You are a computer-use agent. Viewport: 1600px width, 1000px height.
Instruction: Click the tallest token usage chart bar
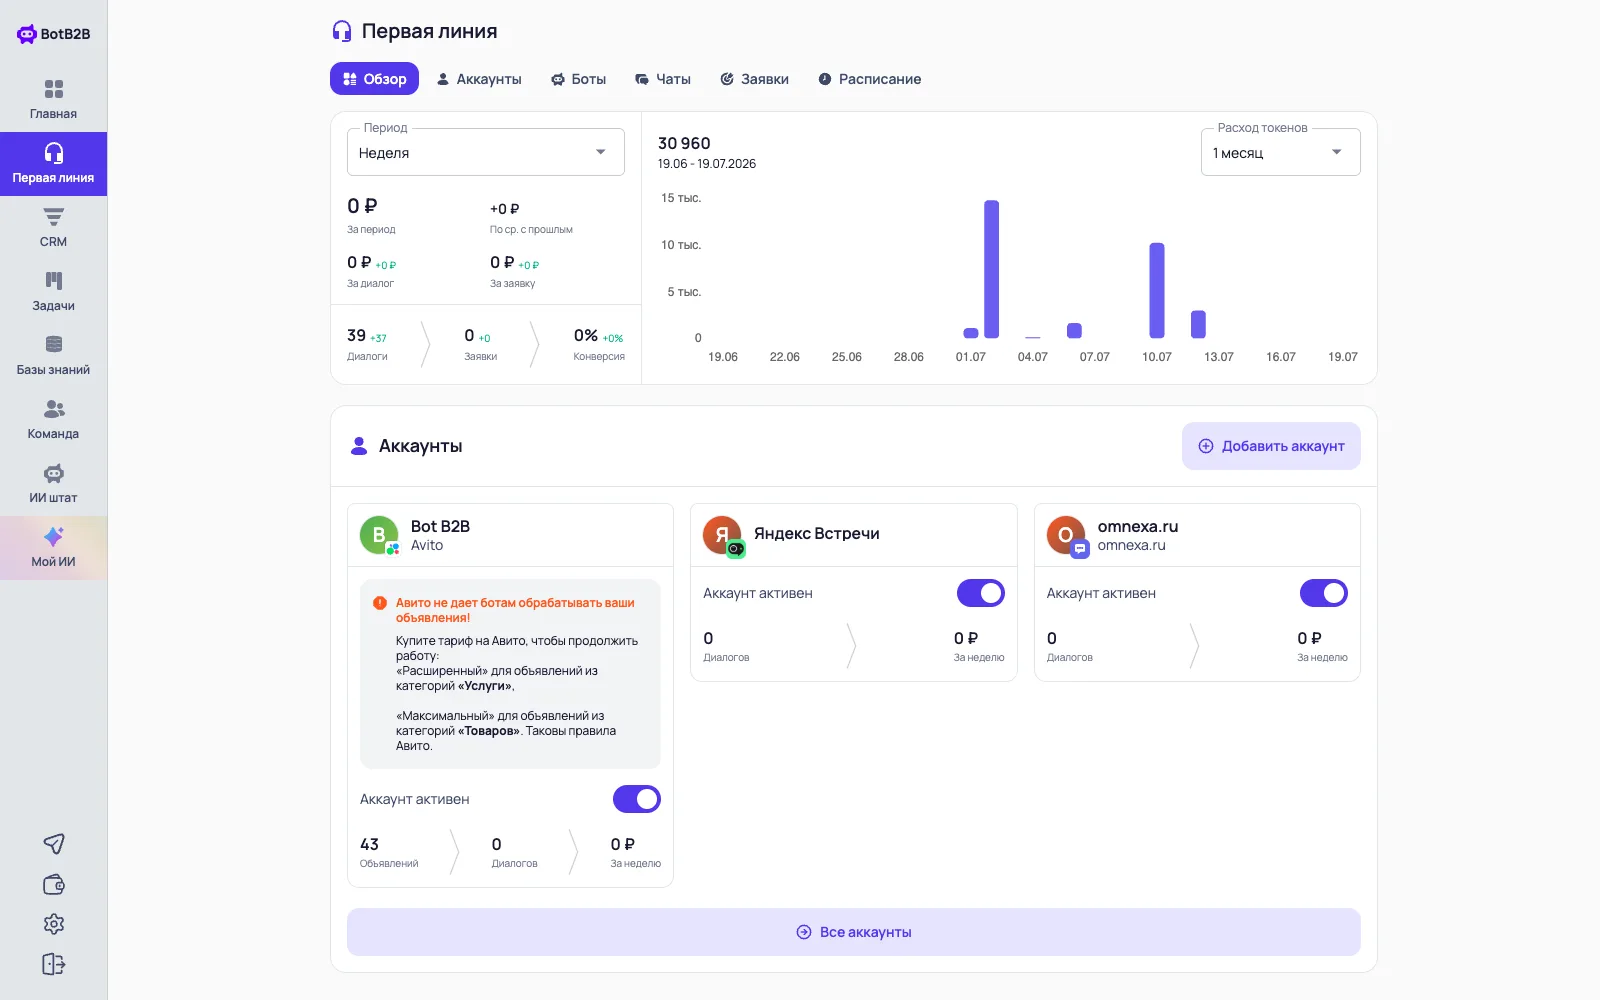click(992, 269)
